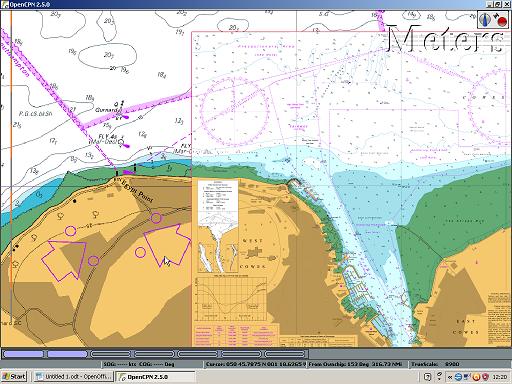Select the second highlighted chart bar segment
Viewport: 512px width, 384px height.
pyautogui.click(x=67, y=354)
